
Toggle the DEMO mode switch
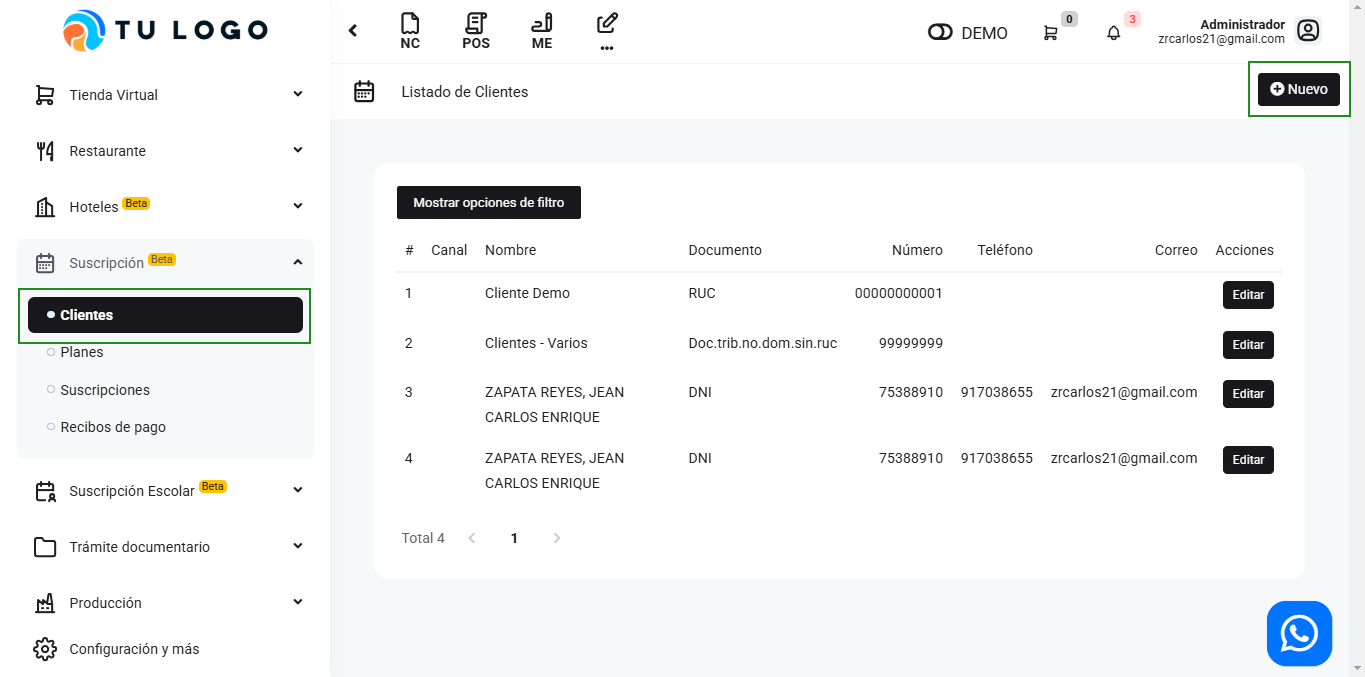[x=940, y=33]
